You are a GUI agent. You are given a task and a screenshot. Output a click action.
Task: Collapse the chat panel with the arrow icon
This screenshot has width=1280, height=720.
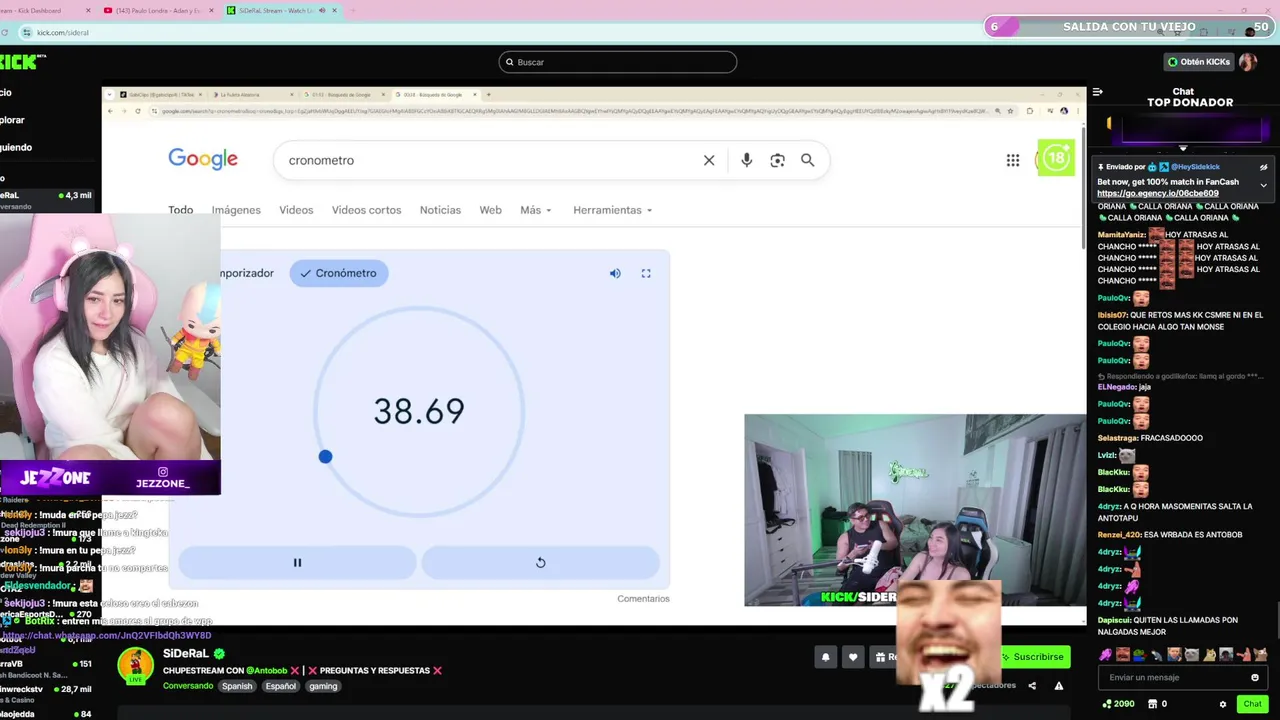pyautogui.click(x=1098, y=92)
